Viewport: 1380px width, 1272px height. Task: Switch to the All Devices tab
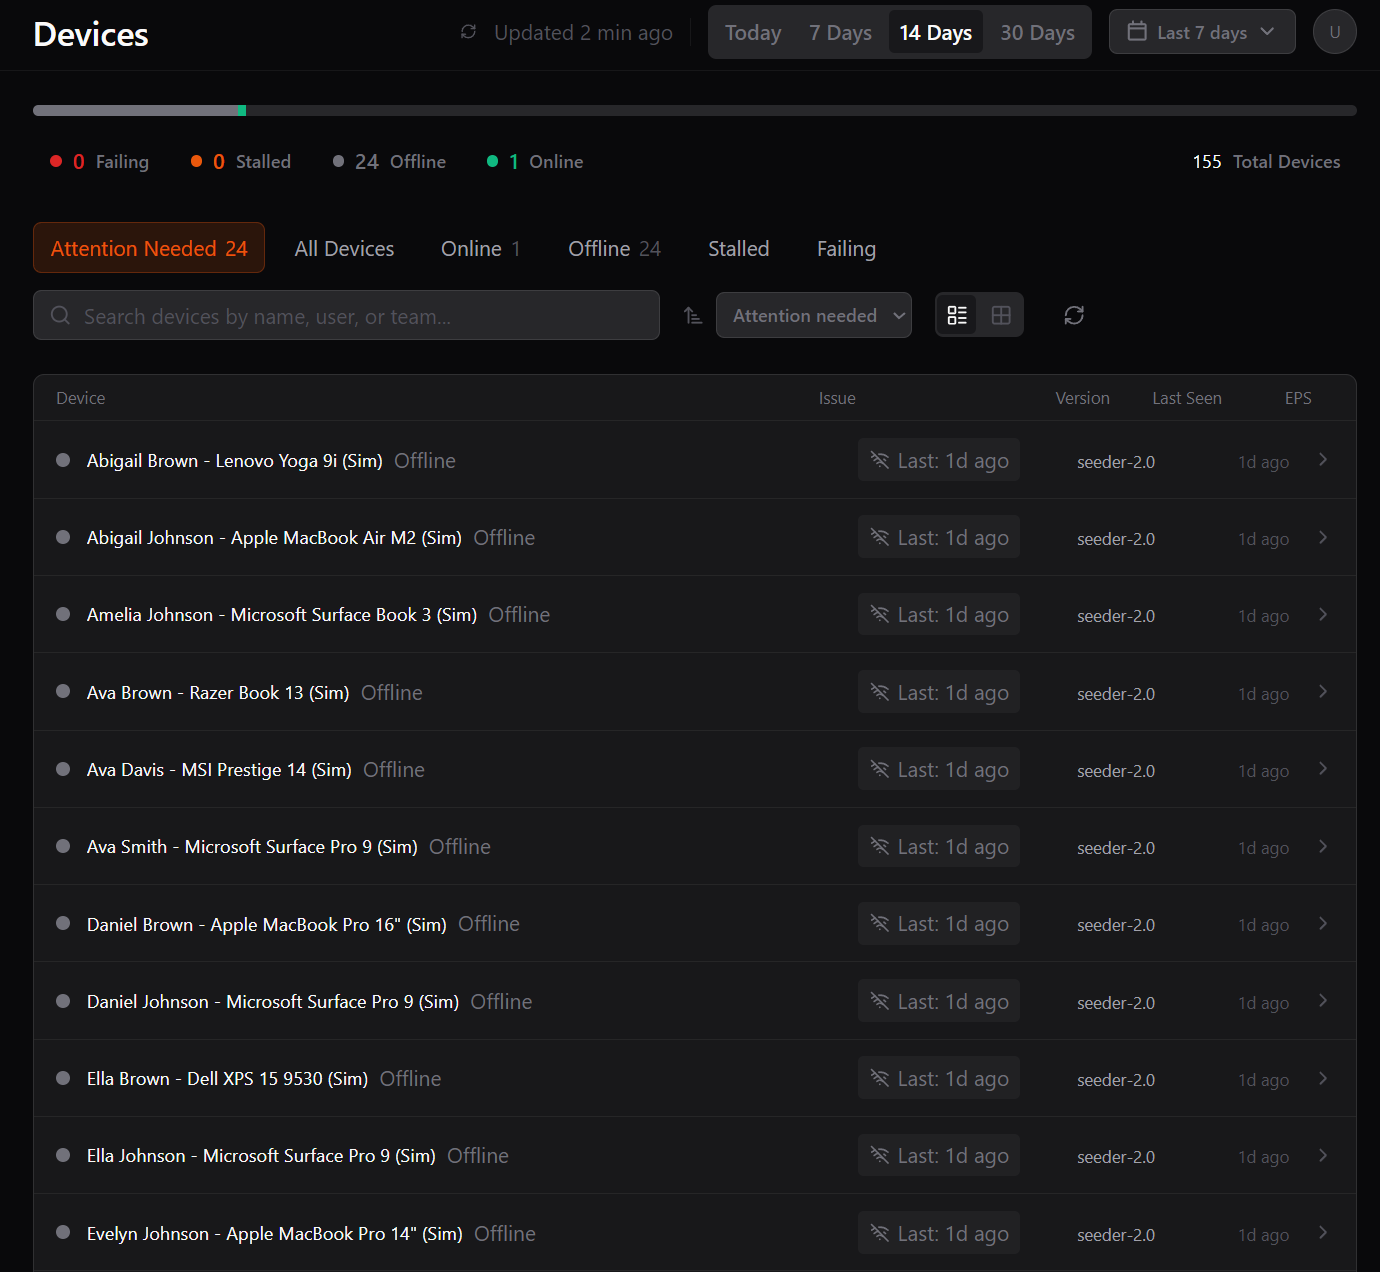click(344, 249)
